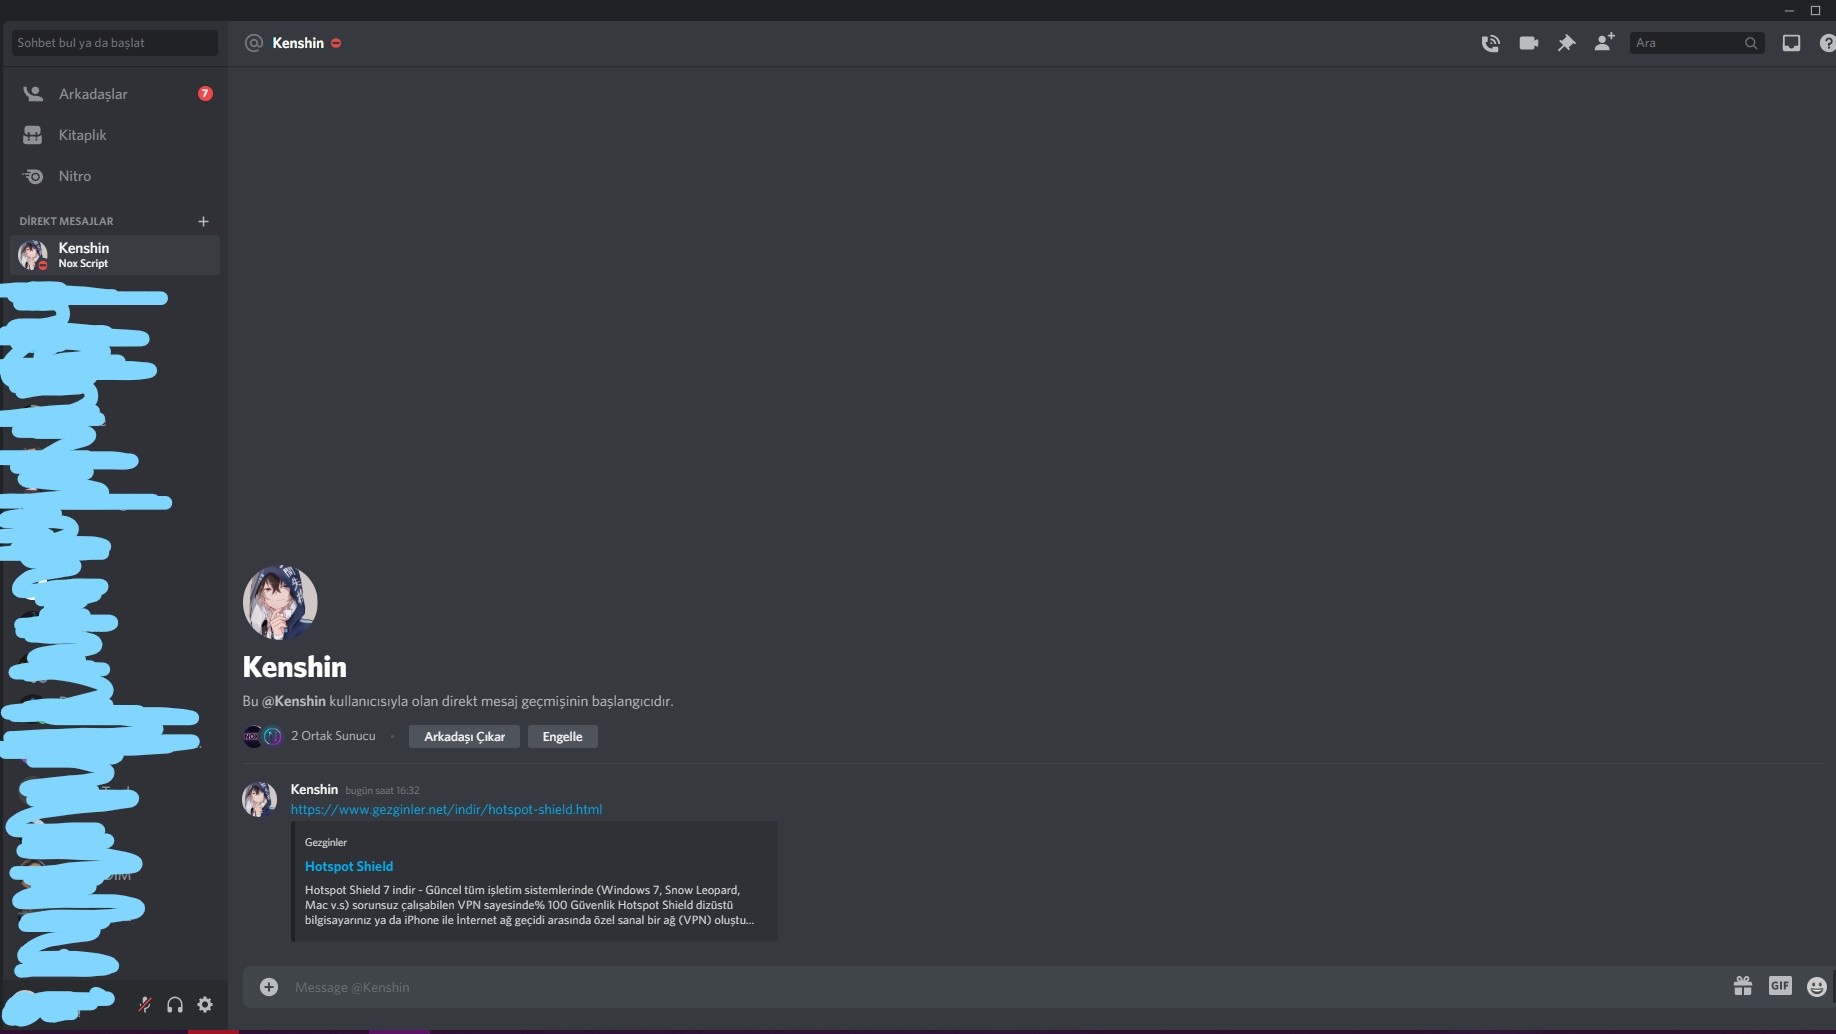Viewport: 1836px width, 1034px height.
Task: Click the message timestamp 'bugün saat 16:32'
Action: pos(382,790)
